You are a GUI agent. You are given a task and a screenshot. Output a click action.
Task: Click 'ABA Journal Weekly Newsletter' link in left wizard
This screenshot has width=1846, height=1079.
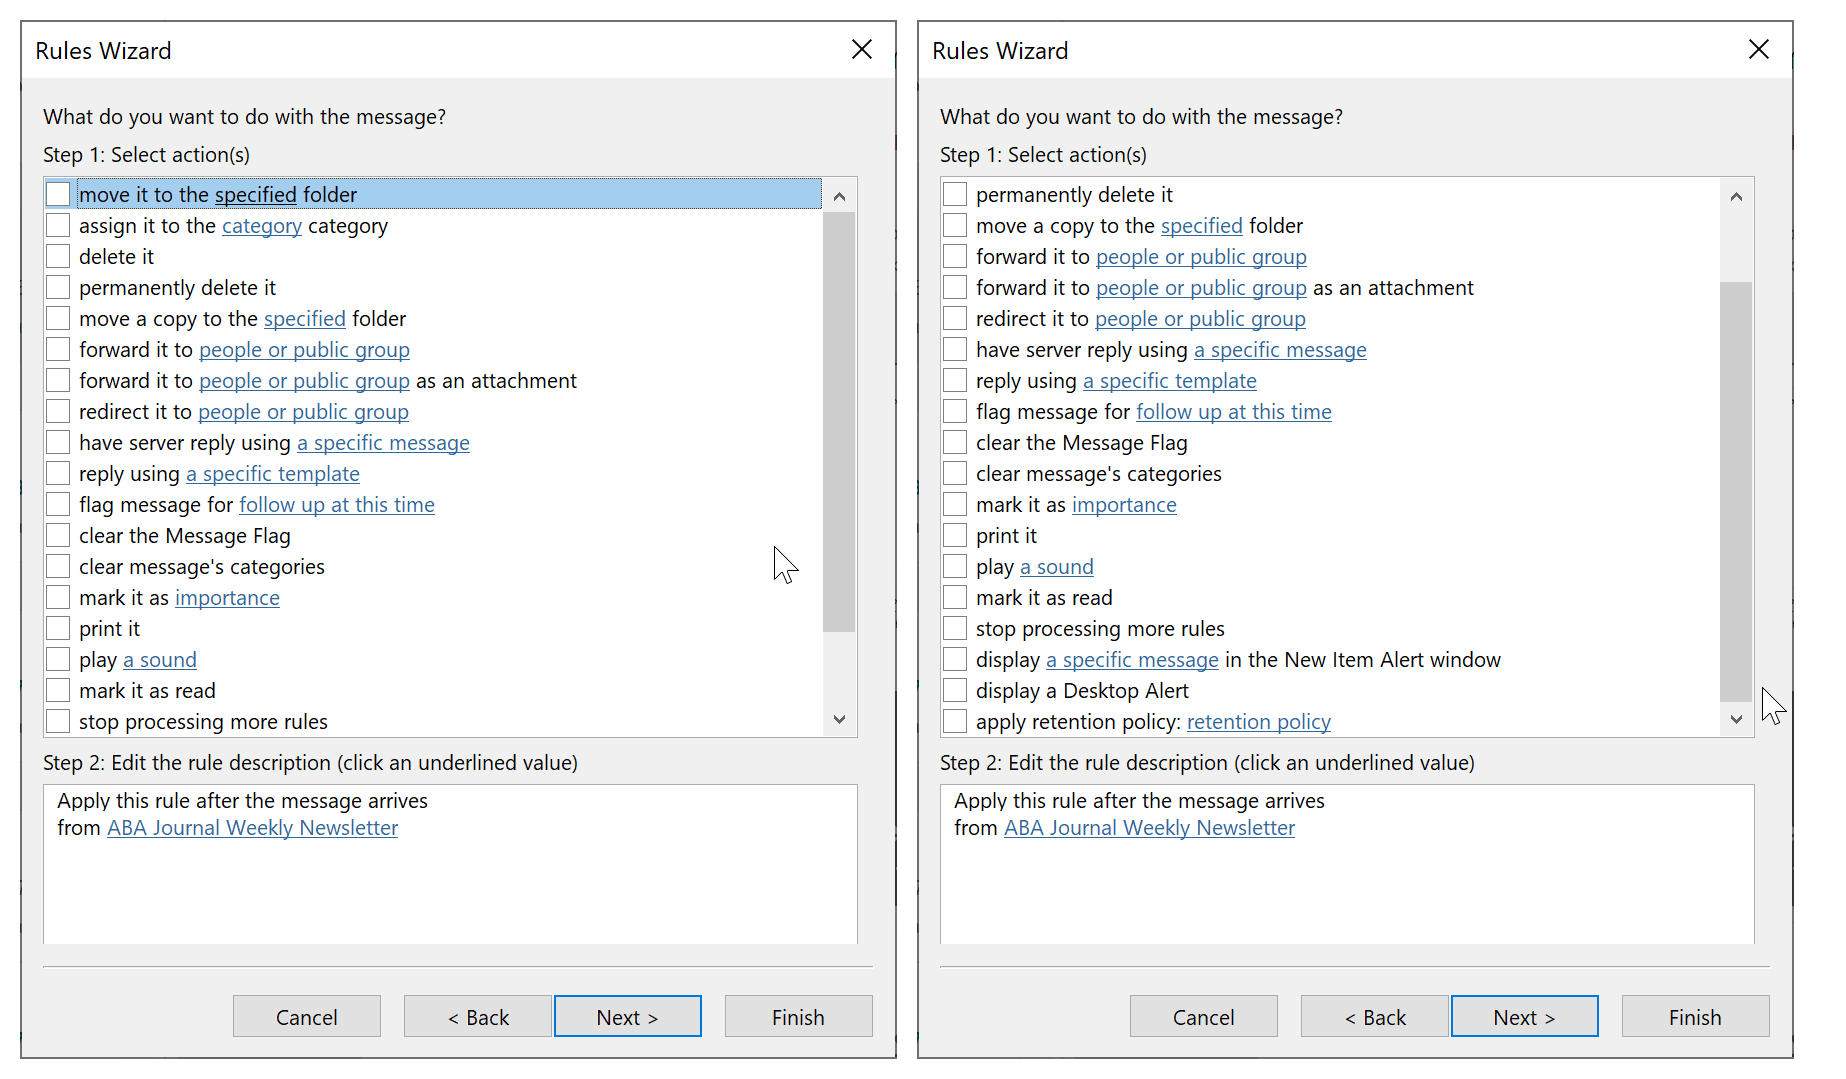(252, 828)
